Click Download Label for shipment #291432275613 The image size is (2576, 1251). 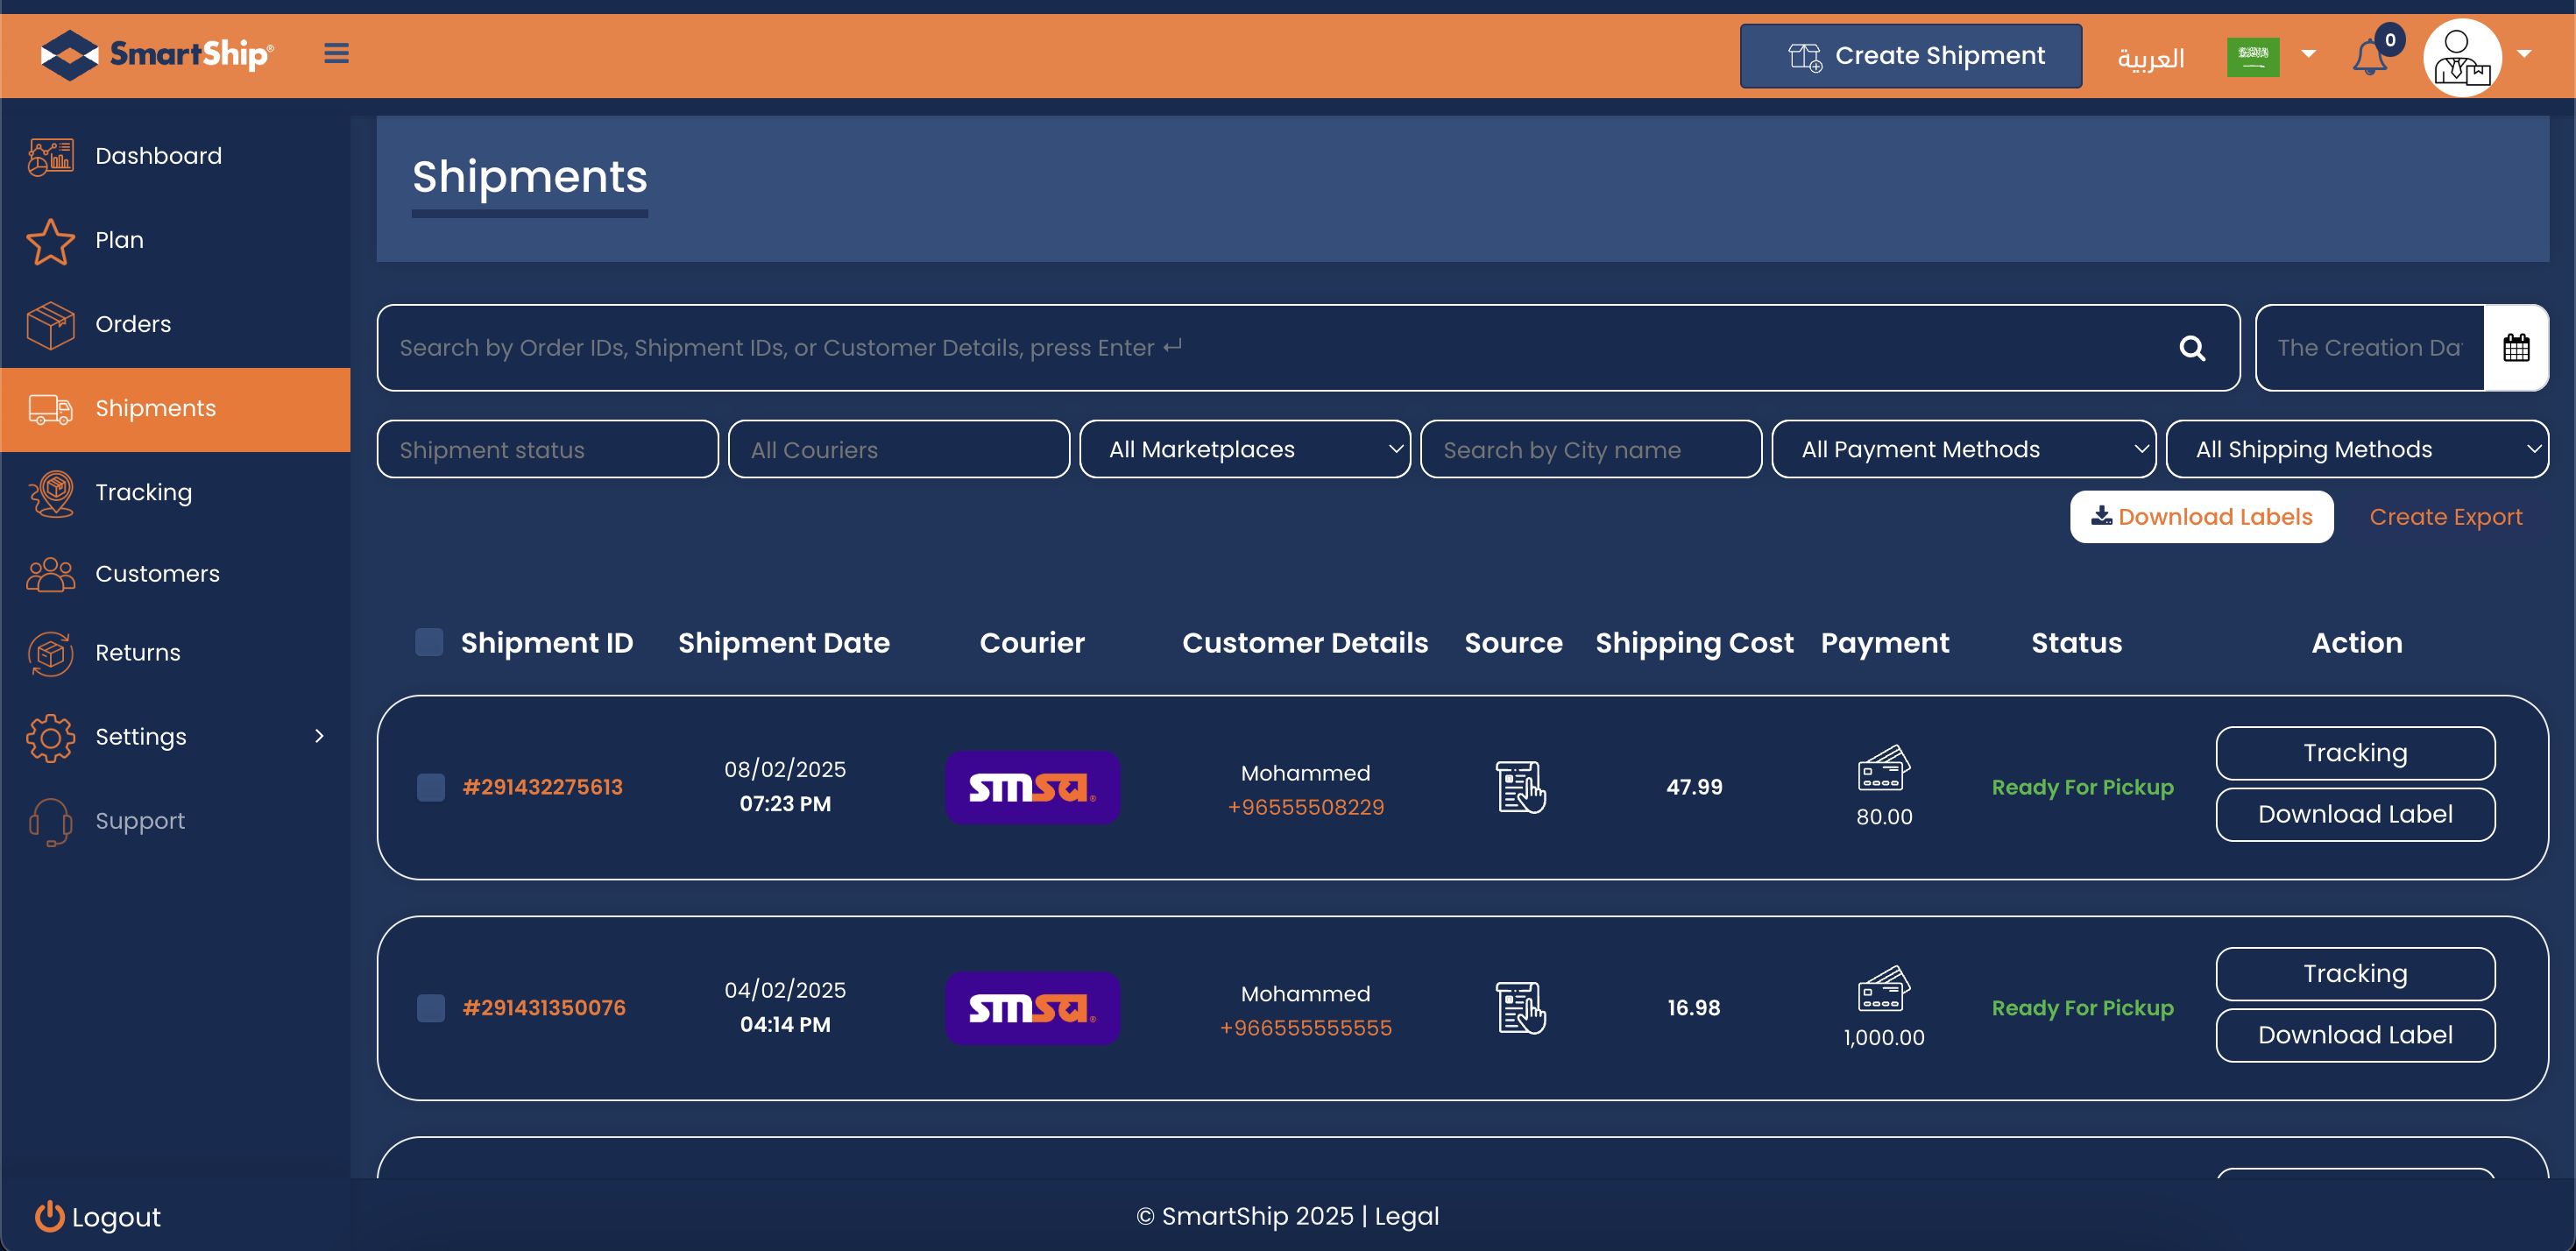2354,814
